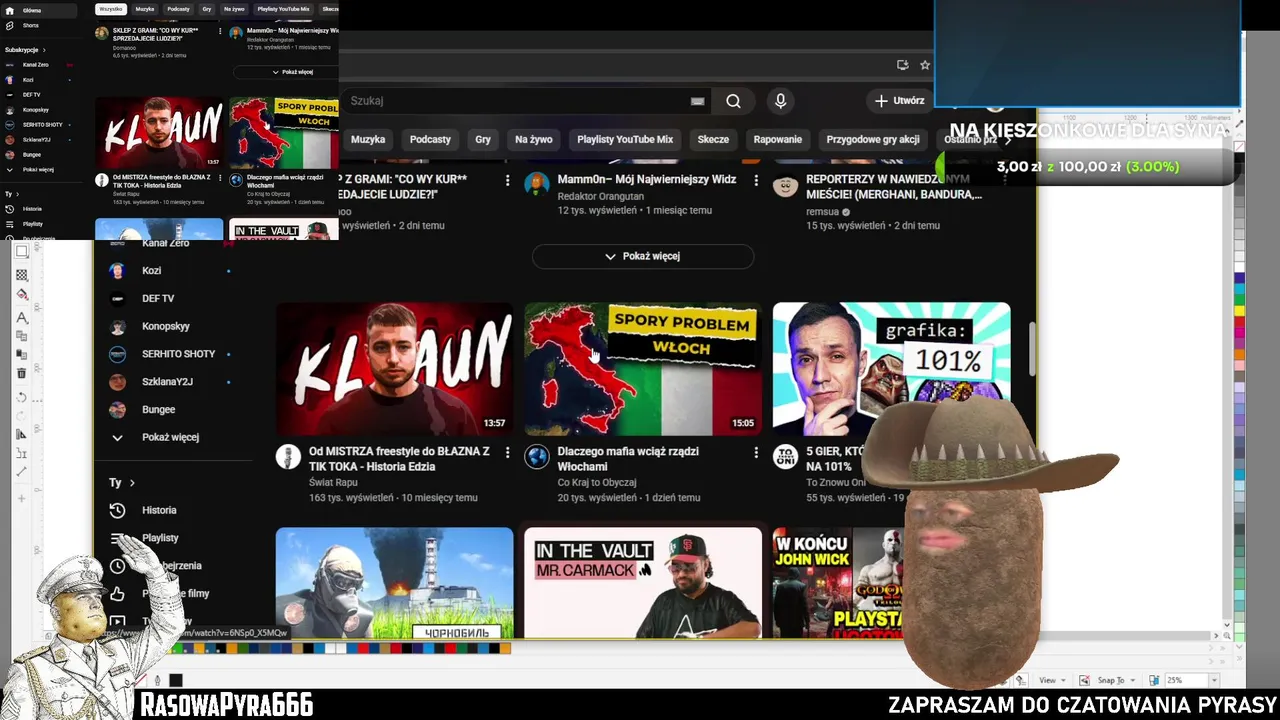1280x720 pixels.
Task: Open Subskrypcje chevron in small preview sidebar
Action: [44, 49]
